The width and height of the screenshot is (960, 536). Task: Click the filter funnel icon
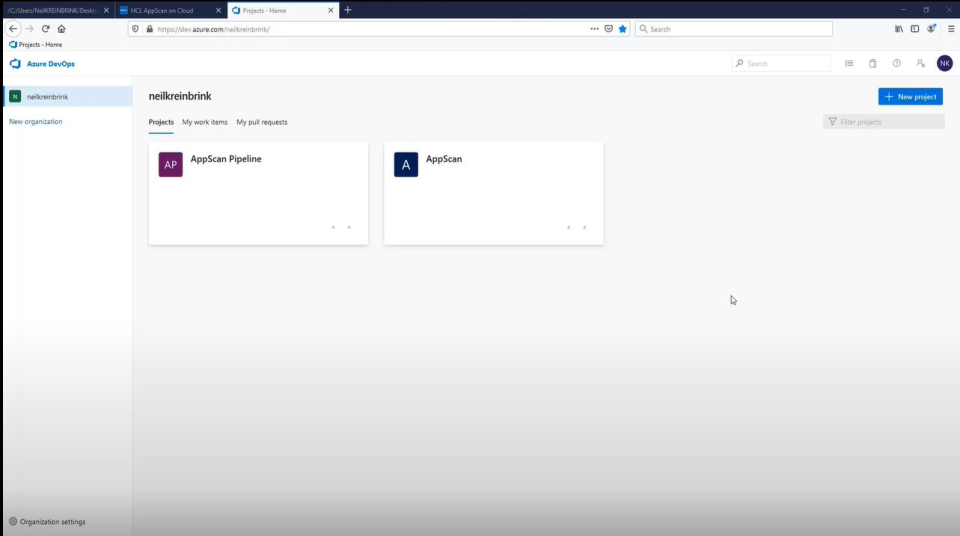832,122
